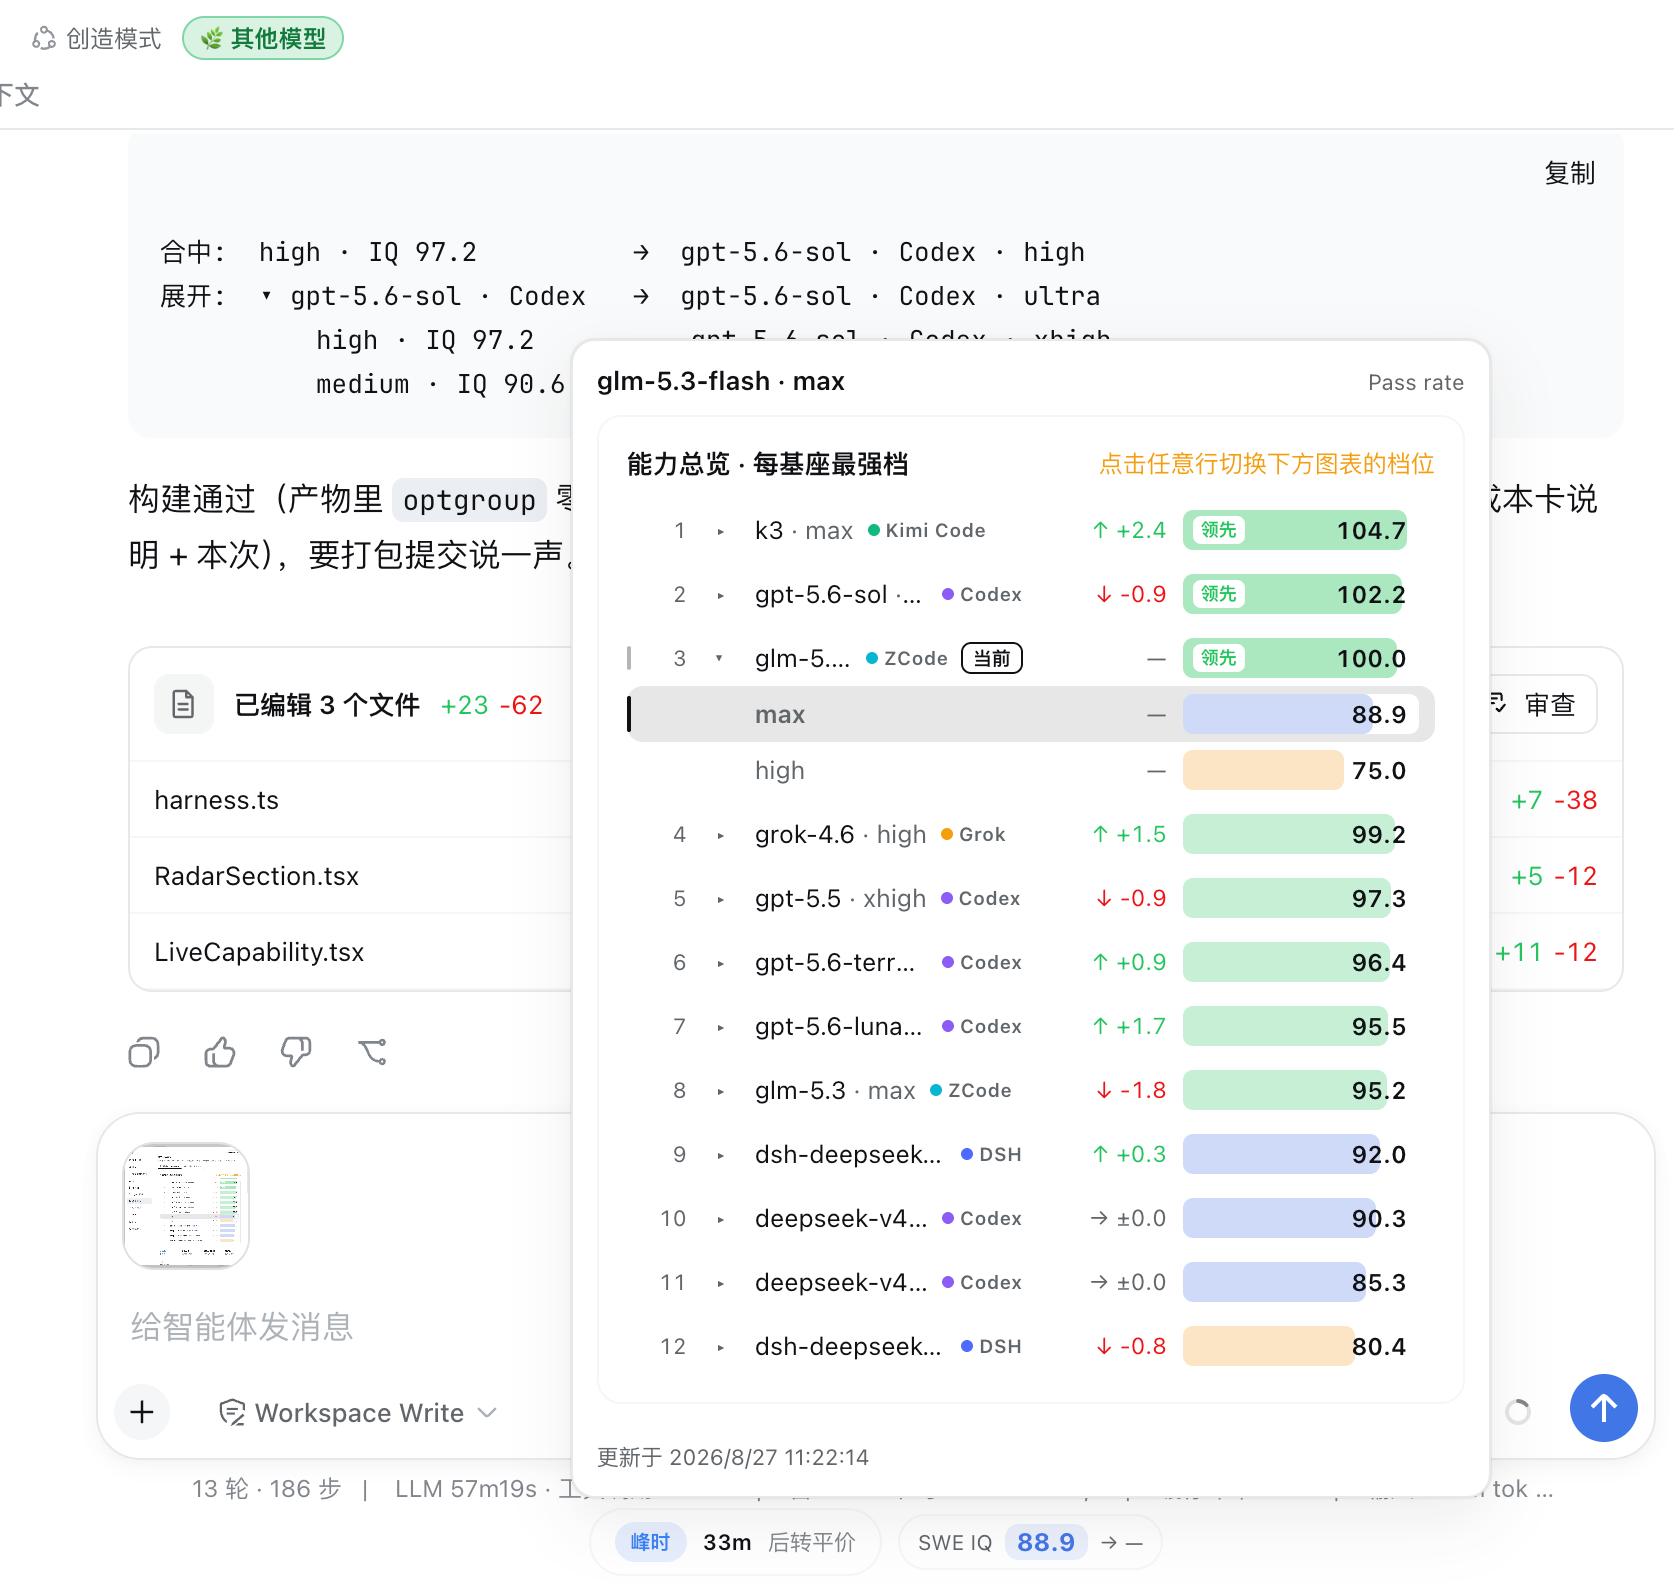Screen dimensions: 1674x1590
Task: Expand the gpt-5.6-sol row in ranking
Action: [x=720, y=595]
